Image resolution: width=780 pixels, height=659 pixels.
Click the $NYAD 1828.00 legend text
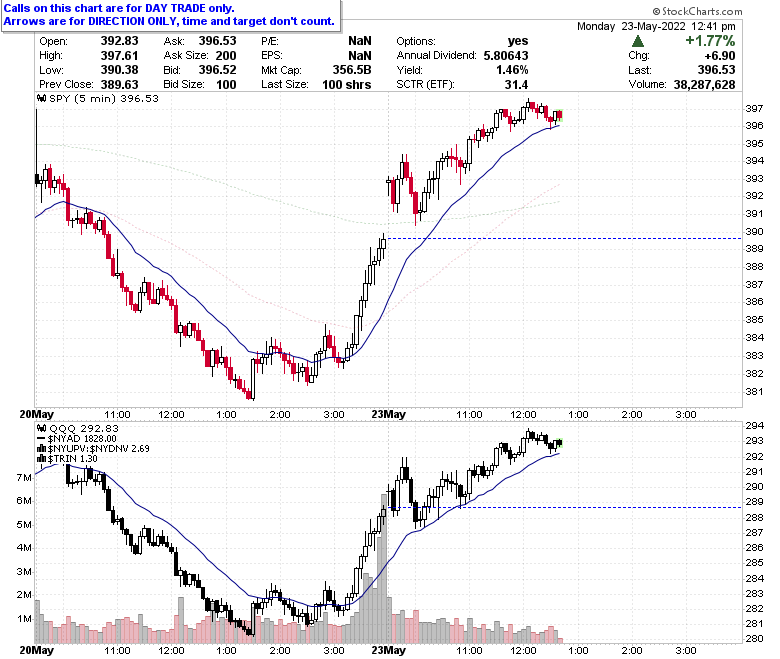click(82, 439)
